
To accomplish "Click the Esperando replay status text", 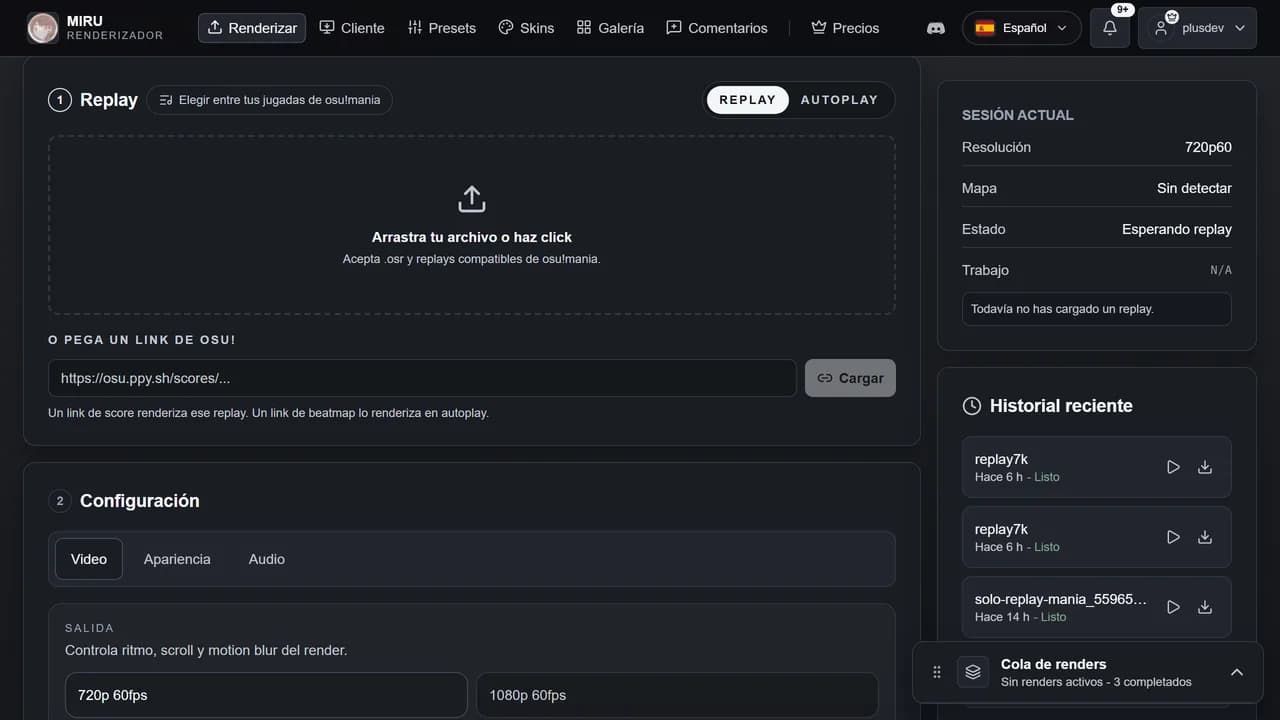I will (x=1177, y=229).
